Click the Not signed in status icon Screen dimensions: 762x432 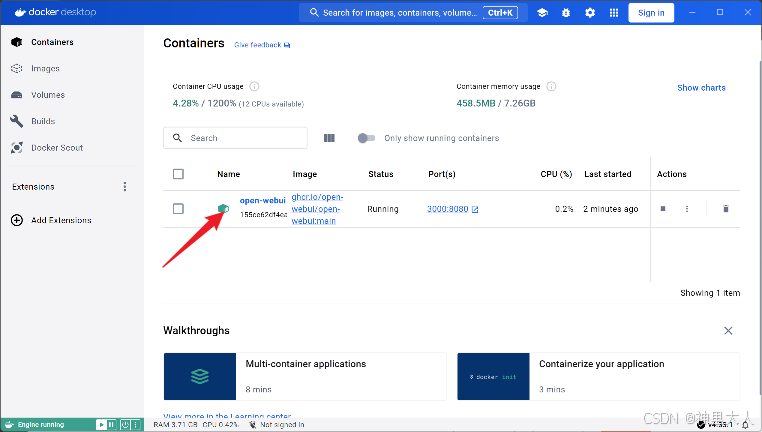(253, 425)
